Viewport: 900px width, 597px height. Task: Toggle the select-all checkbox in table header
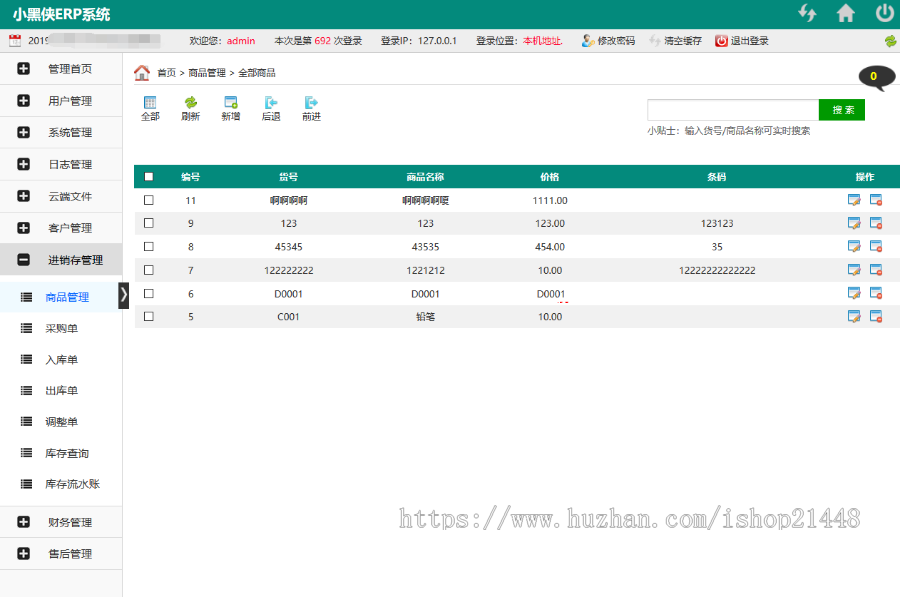(x=149, y=176)
